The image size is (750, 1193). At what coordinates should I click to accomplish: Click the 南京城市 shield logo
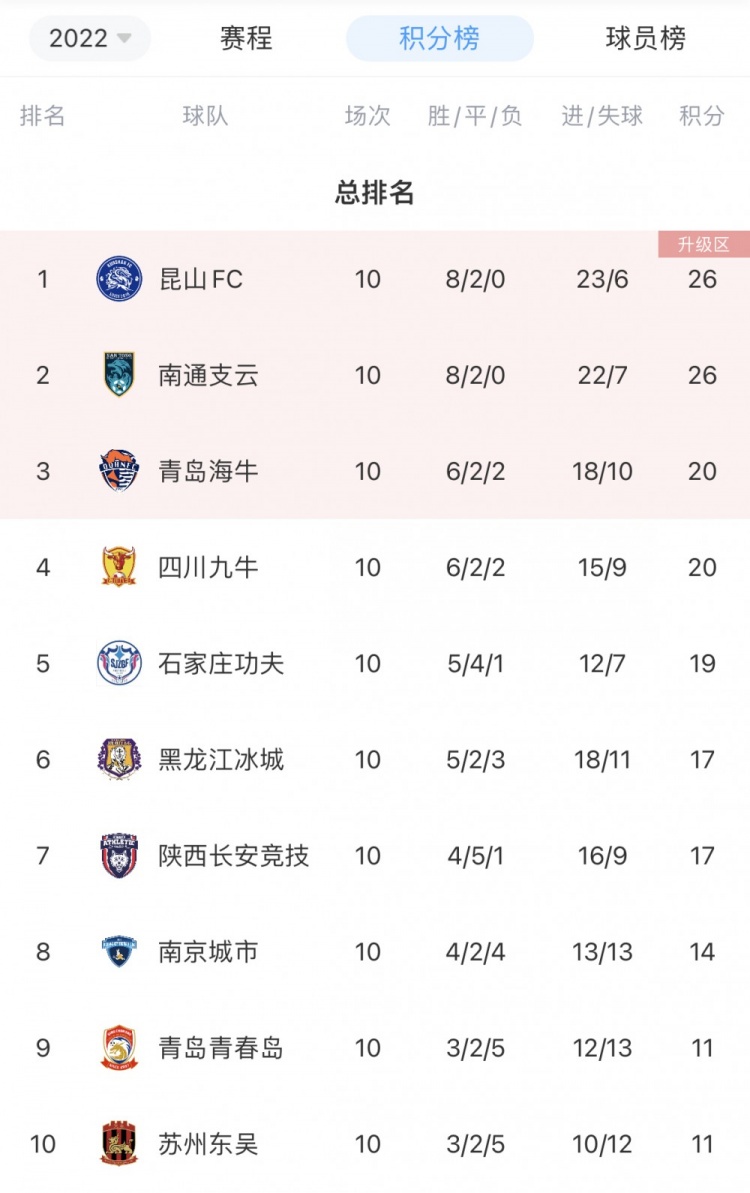[119, 951]
